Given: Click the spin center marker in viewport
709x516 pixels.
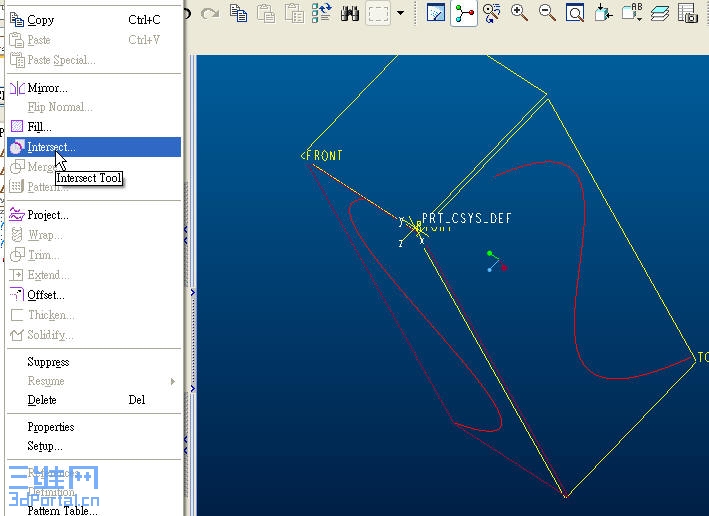Looking at the screenshot, I should pyautogui.click(x=496, y=262).
